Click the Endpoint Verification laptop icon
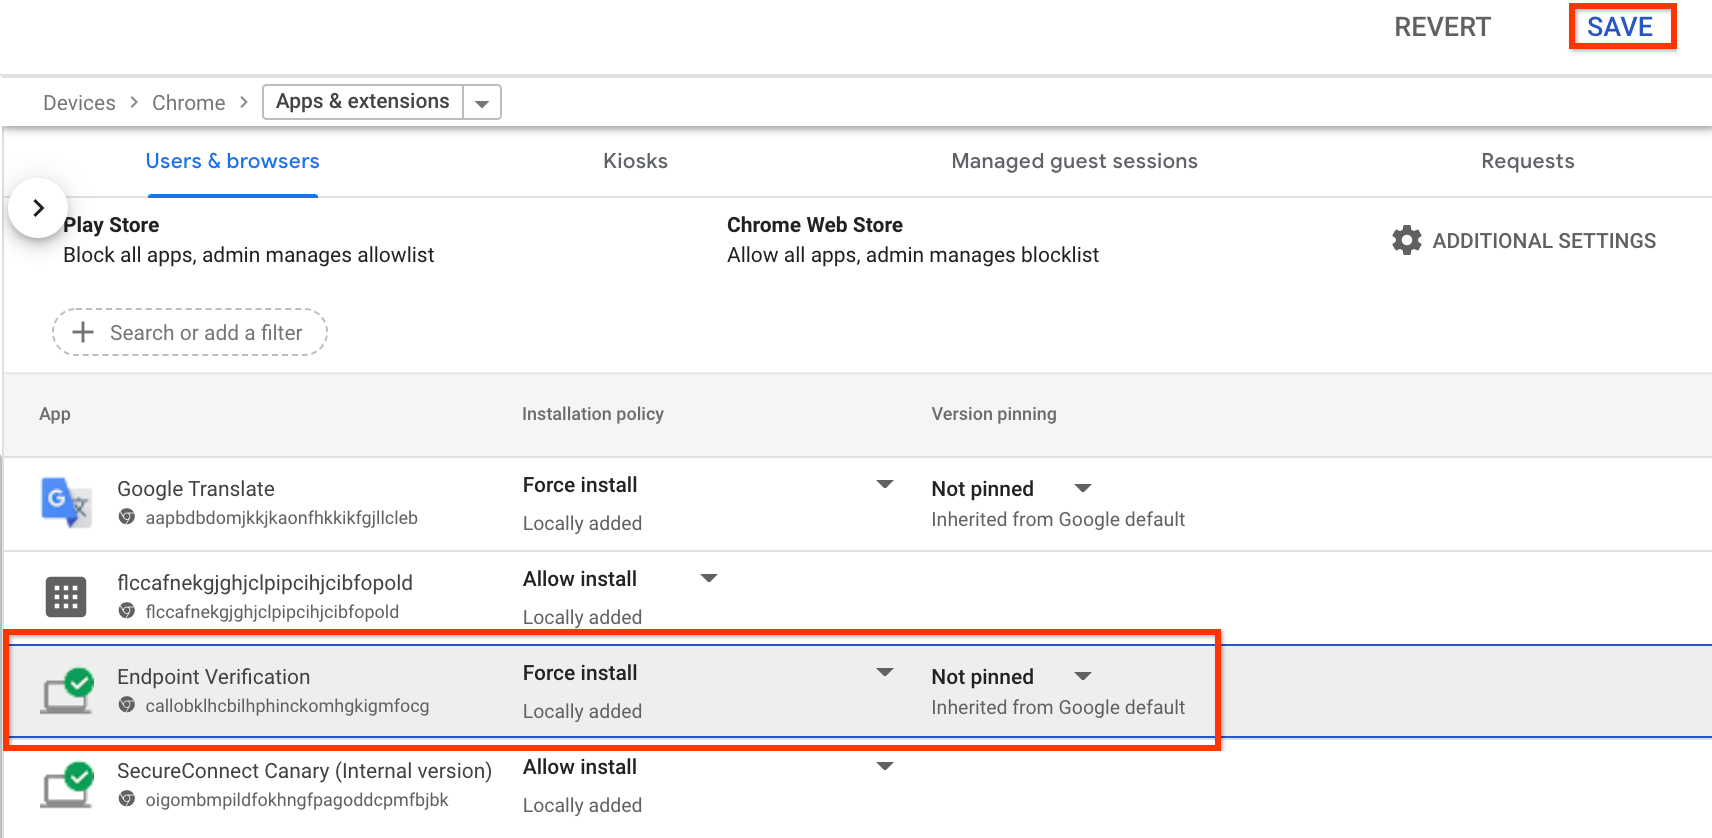This screenshot has width=1712, height=838. click(66, 691)
